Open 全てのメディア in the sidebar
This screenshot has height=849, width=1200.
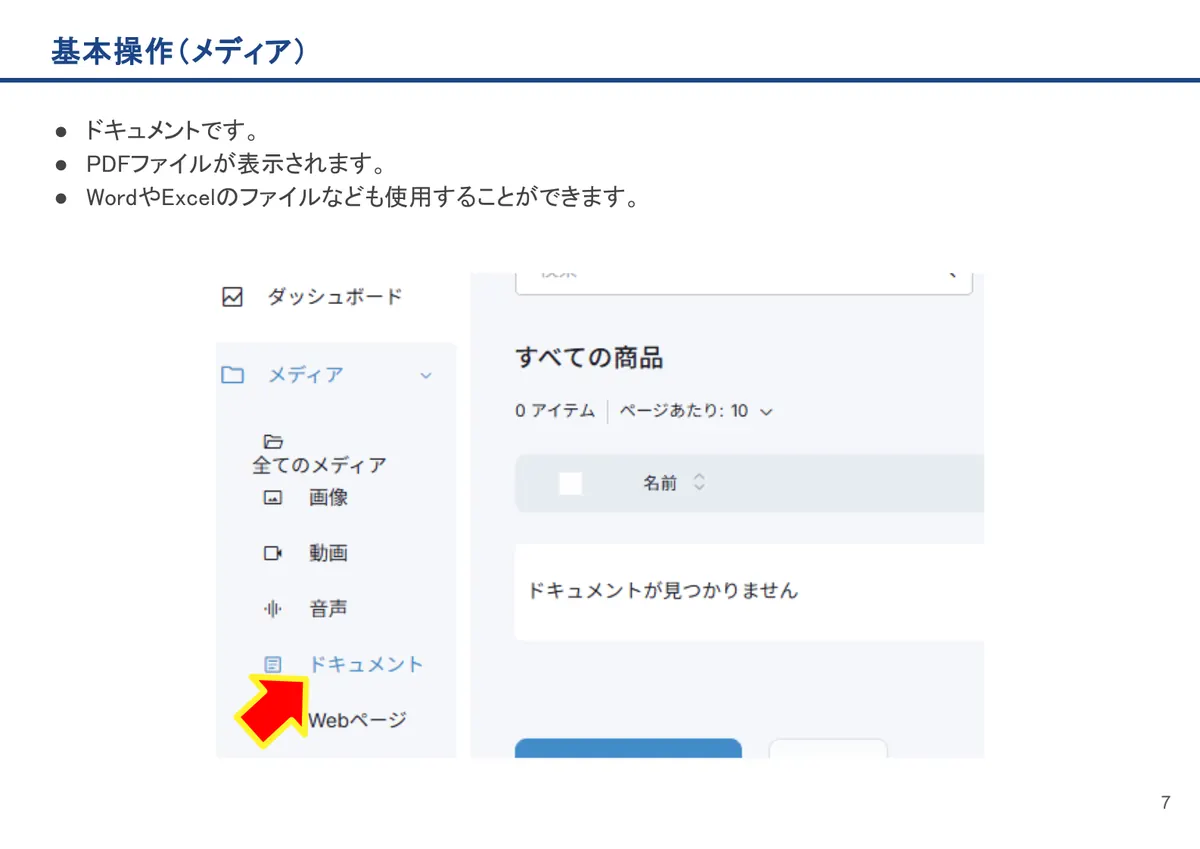pyautogui.click(x=319, y=465)
